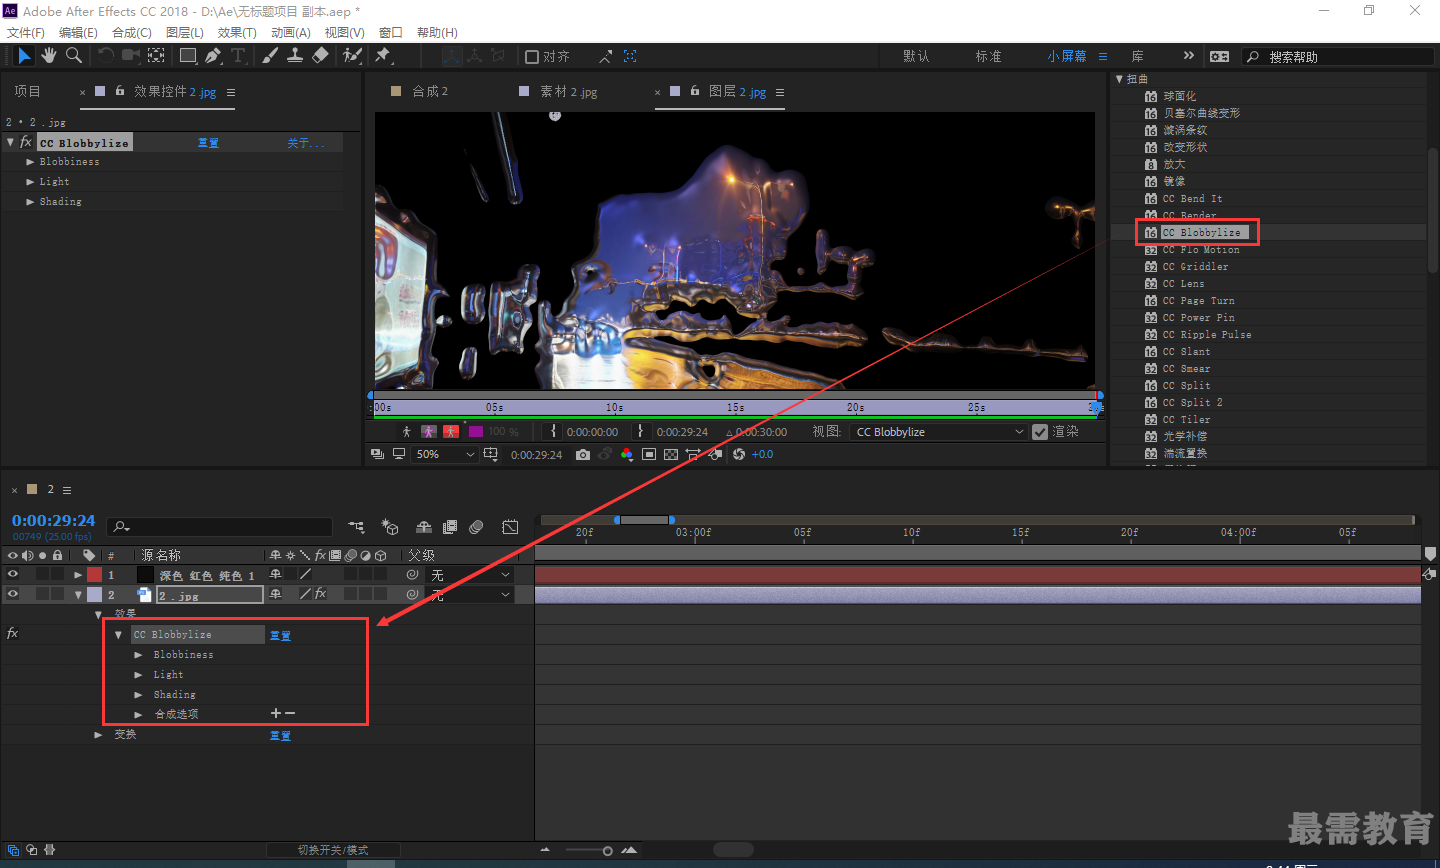Screen dimensions: 1440x868
Task: Select the Eraser tool
Action: pyautogui.click(x=320, y=56)
